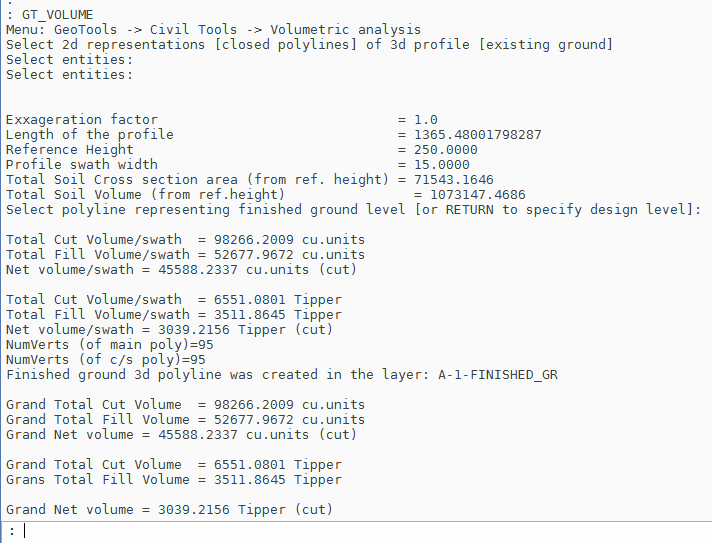Click the Exxageration factor value 1.0
Viewport: 712px width, 543px height.
tap(425, 120)
